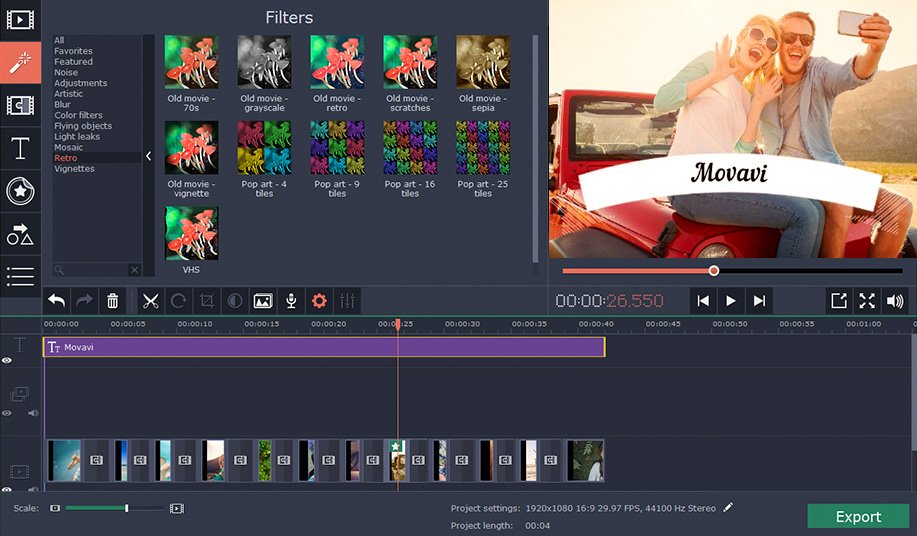Select the Blur filter category
The height and width of the screenshot is (536, 917).
coord(62,105)
